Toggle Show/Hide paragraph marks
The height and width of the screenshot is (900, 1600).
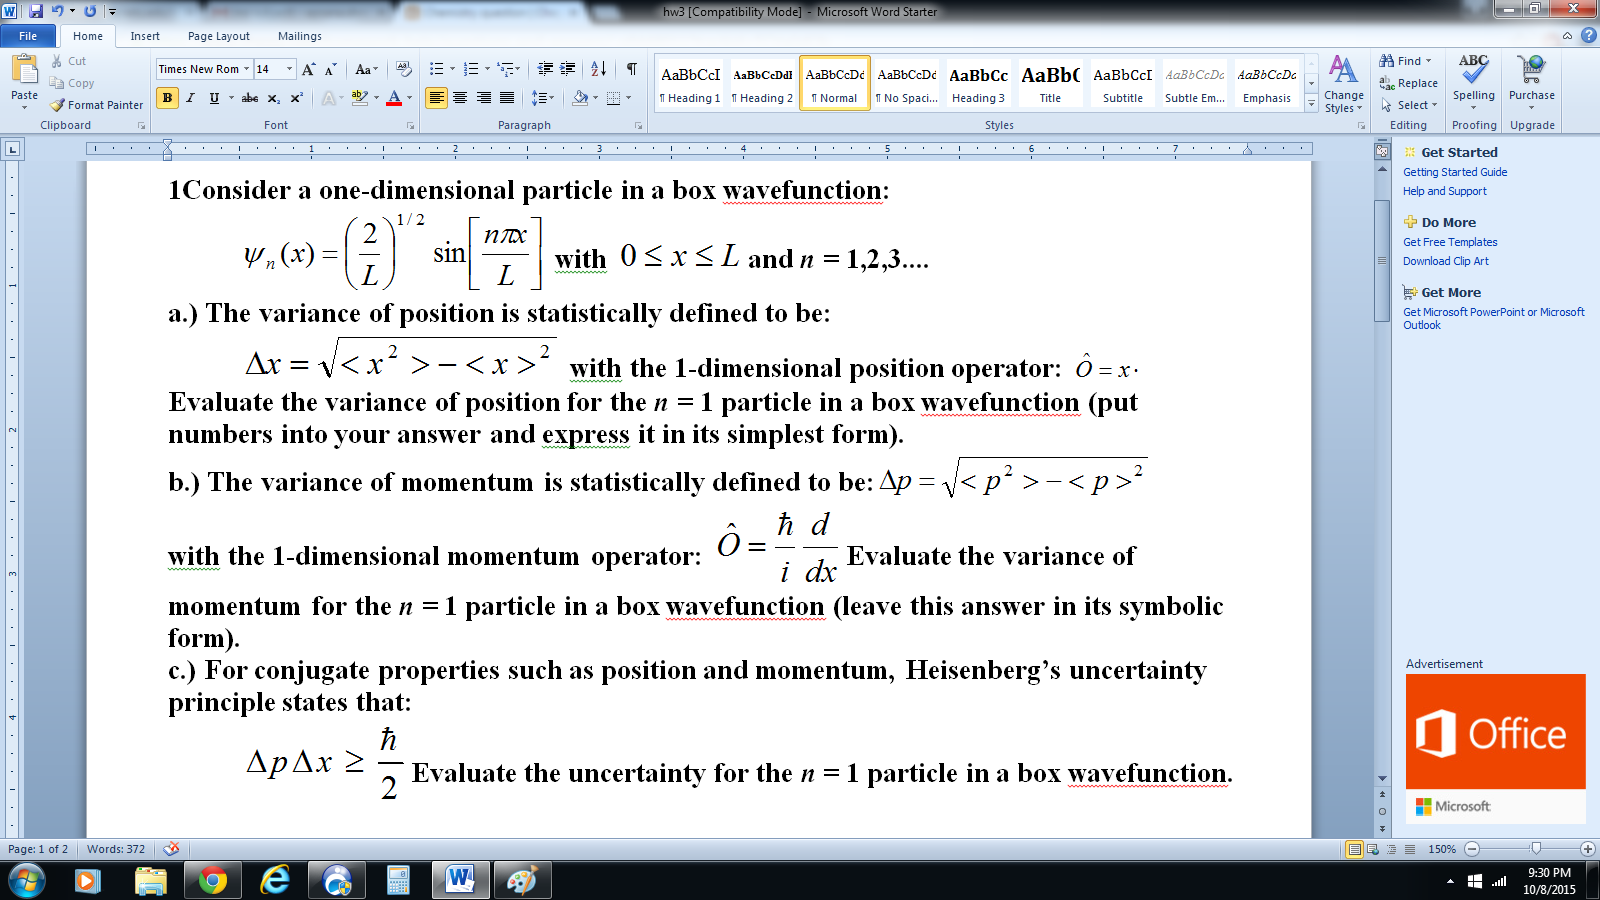632,69
